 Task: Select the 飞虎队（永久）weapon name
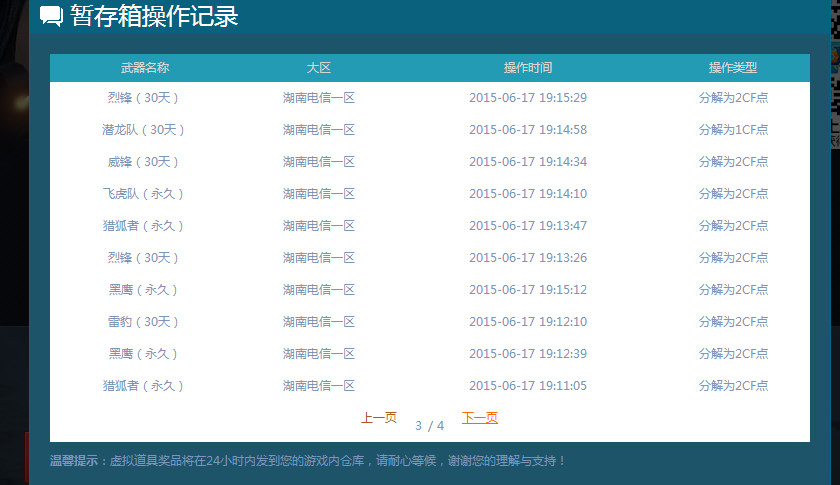click(143, 193)
